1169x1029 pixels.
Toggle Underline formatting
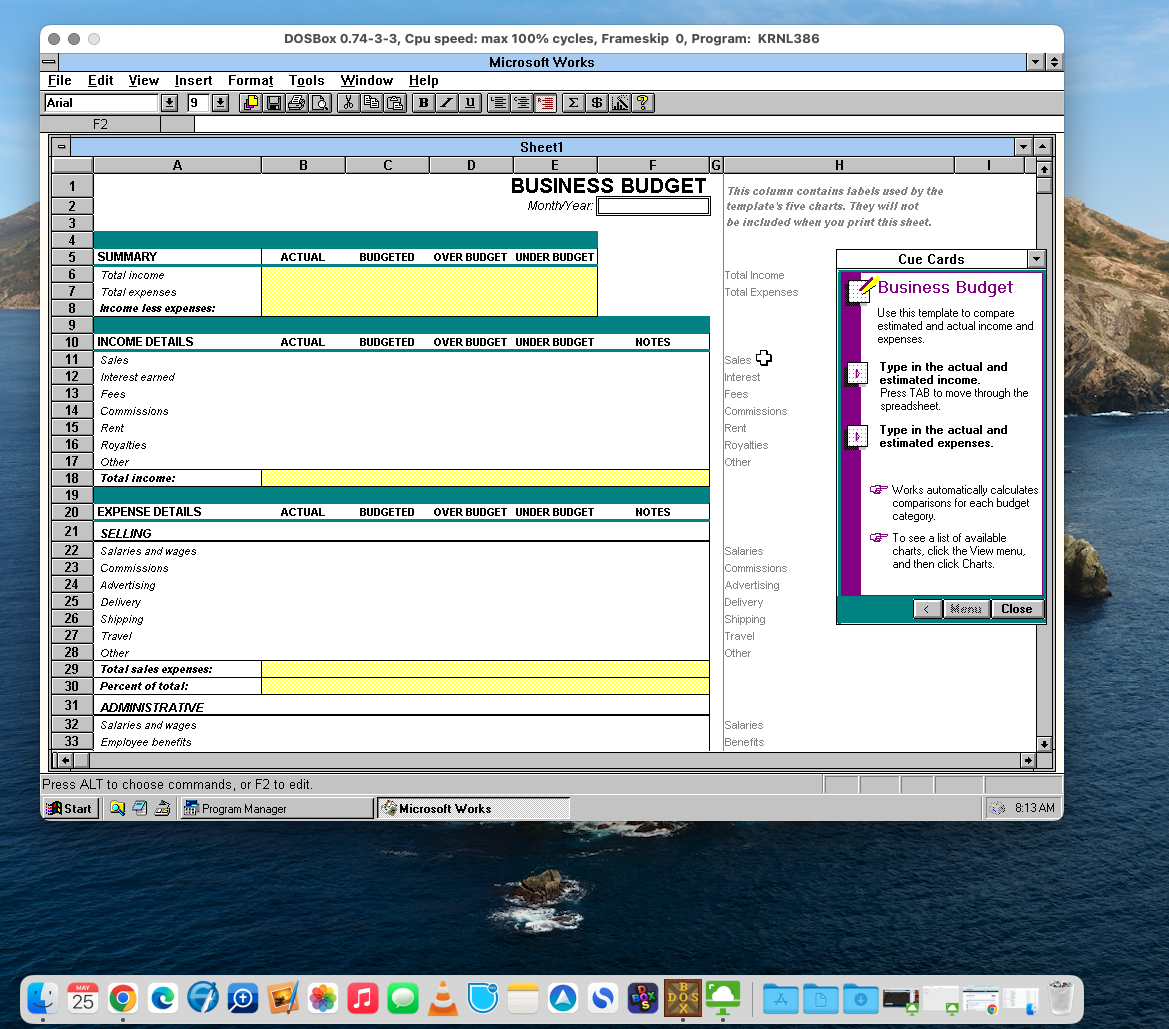coord(470,103)
